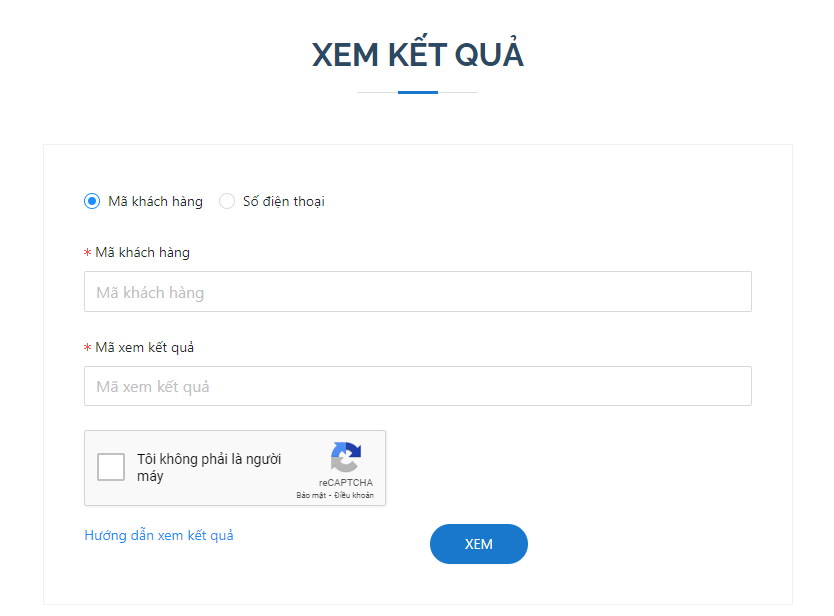Screen dimensions: 834x616
Task: Click the reCAPTCHA logo icon
Action: click(345, 457)
